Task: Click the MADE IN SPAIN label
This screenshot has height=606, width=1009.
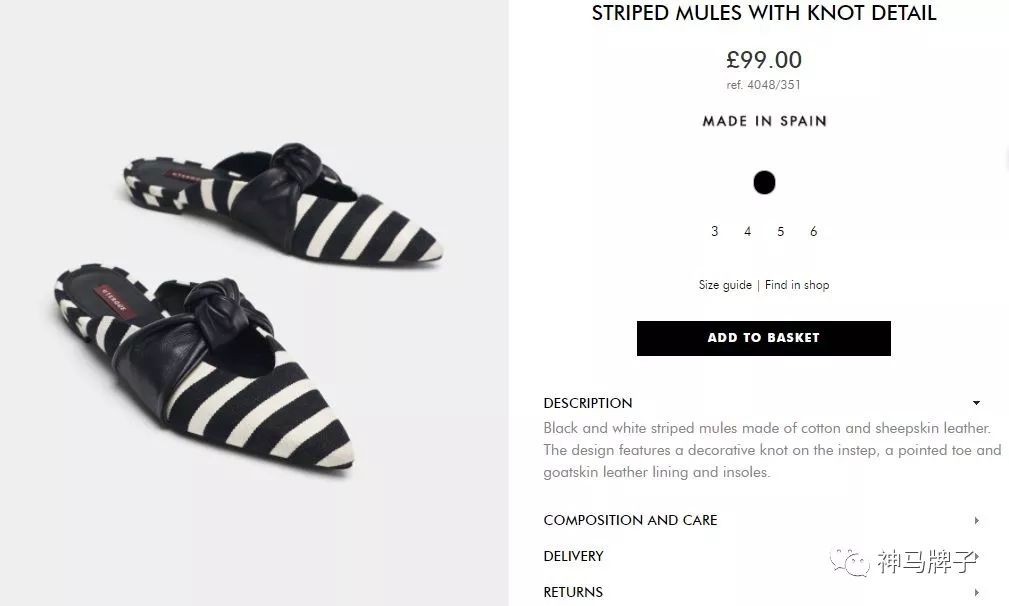Action: point(764,121)
